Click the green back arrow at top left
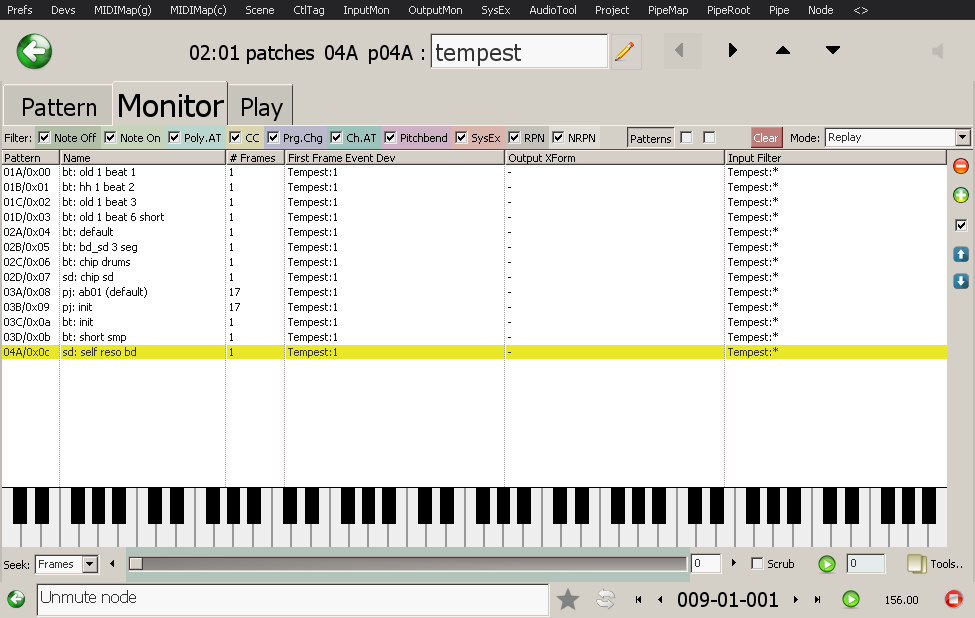 34,51
